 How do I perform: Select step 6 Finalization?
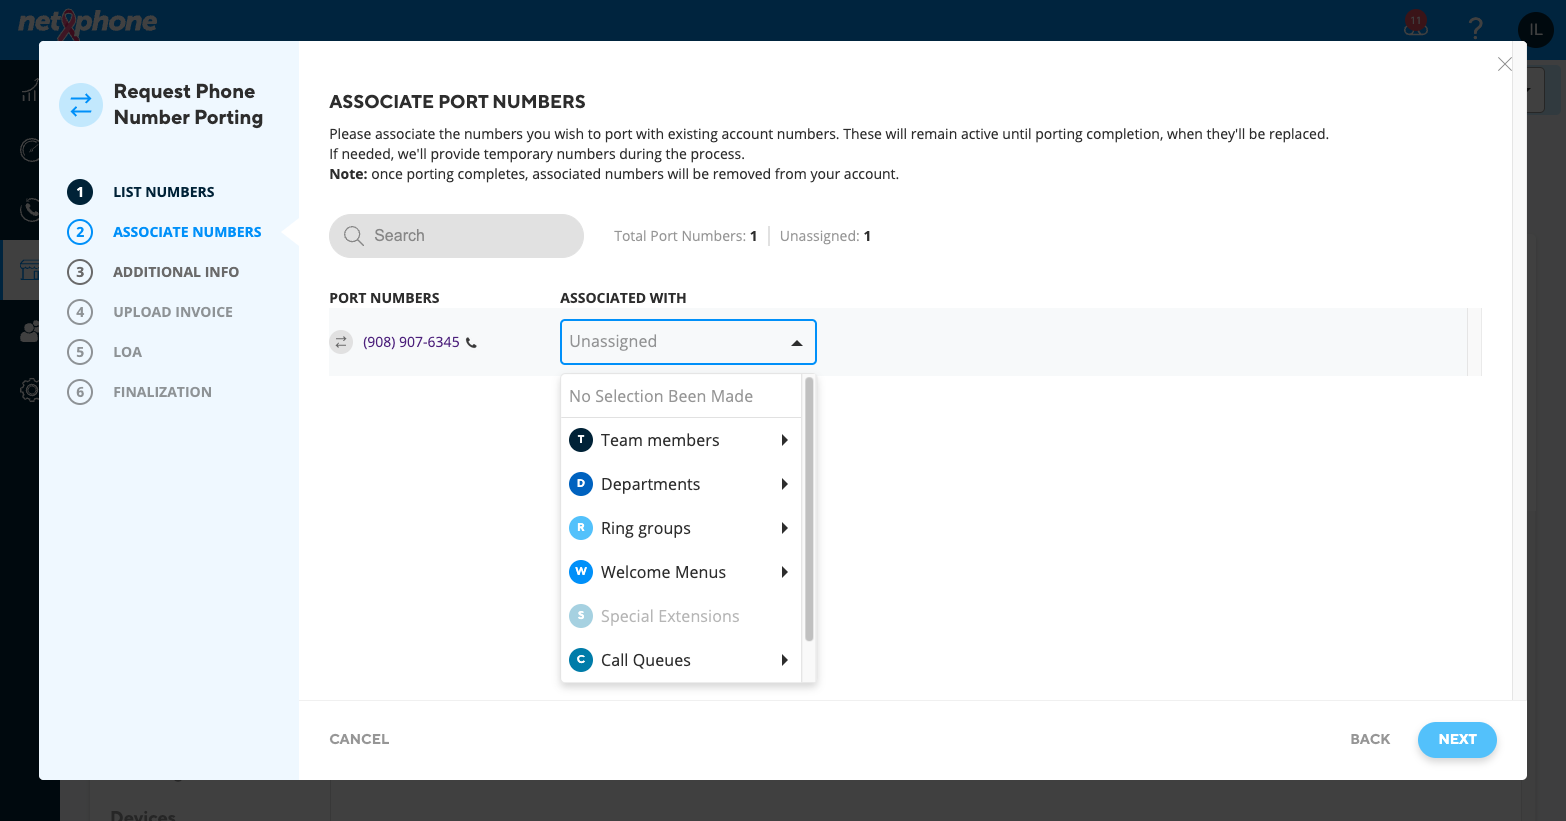click(x=140, y=392)
